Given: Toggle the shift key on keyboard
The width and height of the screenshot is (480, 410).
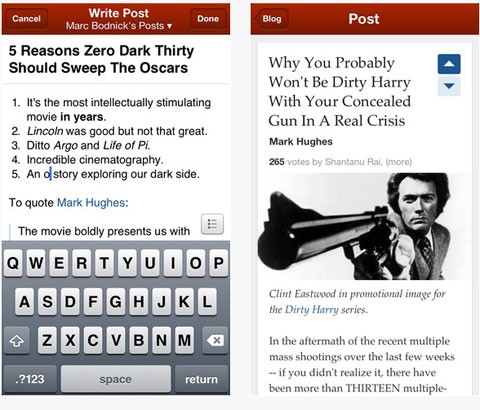Looking at the screenshot, I should 17,340.
